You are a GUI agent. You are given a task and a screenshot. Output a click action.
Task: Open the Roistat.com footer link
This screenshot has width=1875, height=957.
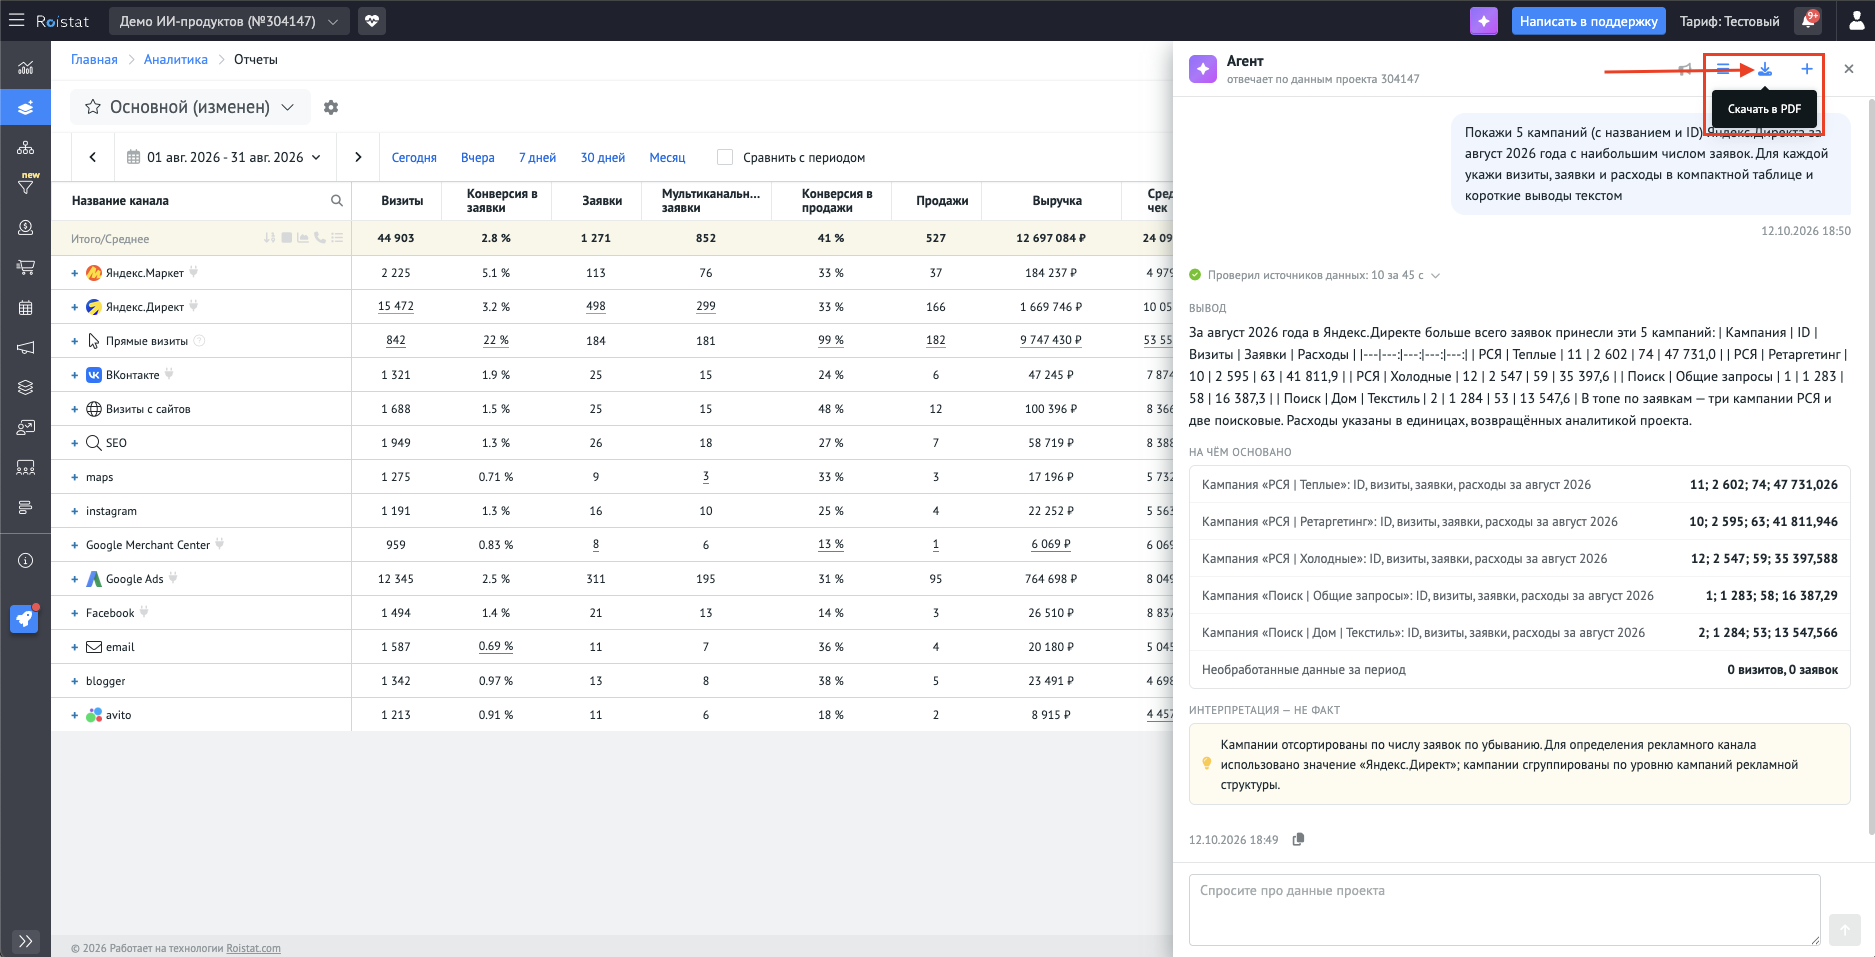(254, 948)
